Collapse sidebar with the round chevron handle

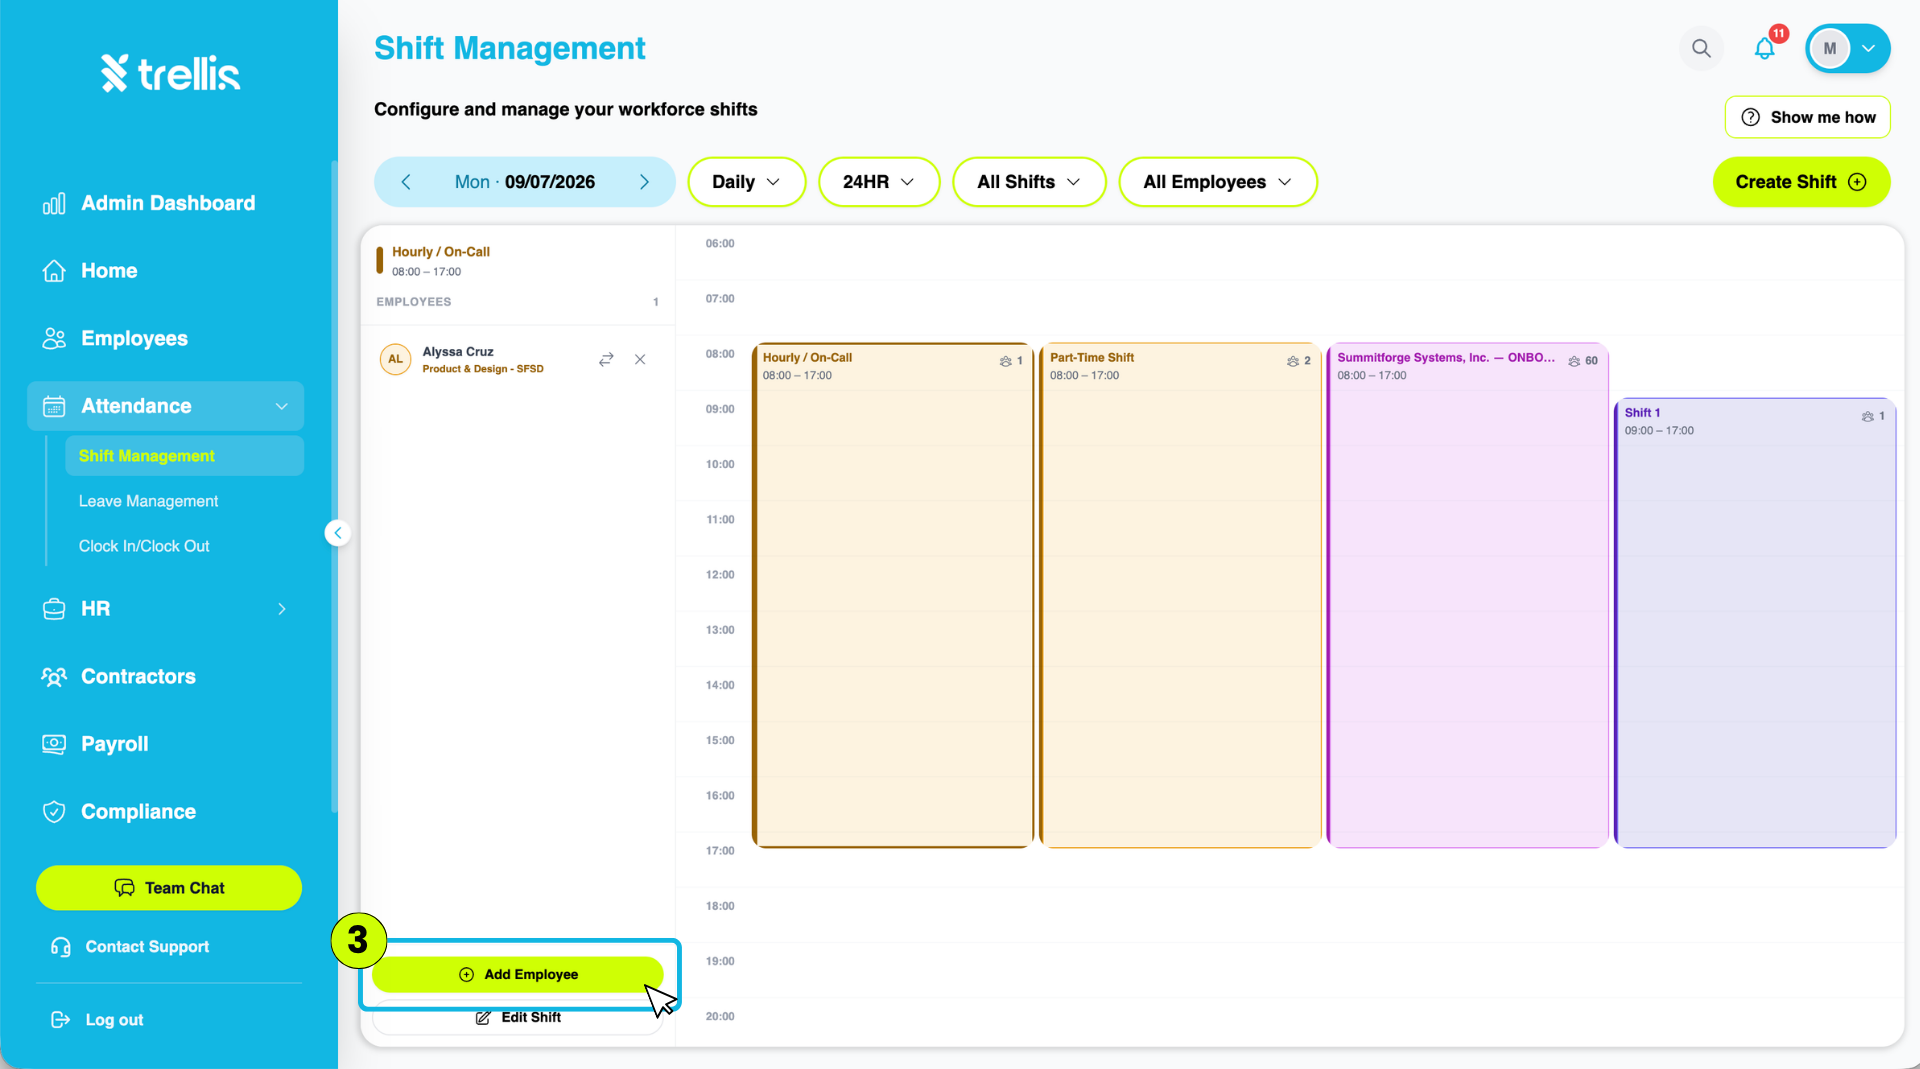(338, 533)
